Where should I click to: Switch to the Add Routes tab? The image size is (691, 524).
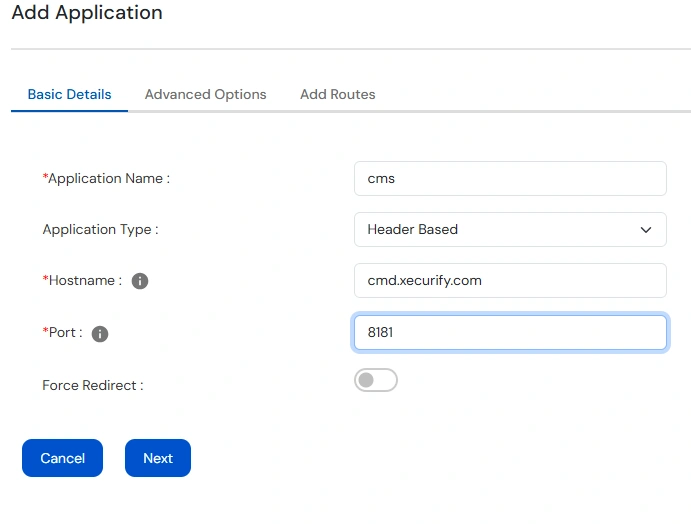click(x=338, y=94)
